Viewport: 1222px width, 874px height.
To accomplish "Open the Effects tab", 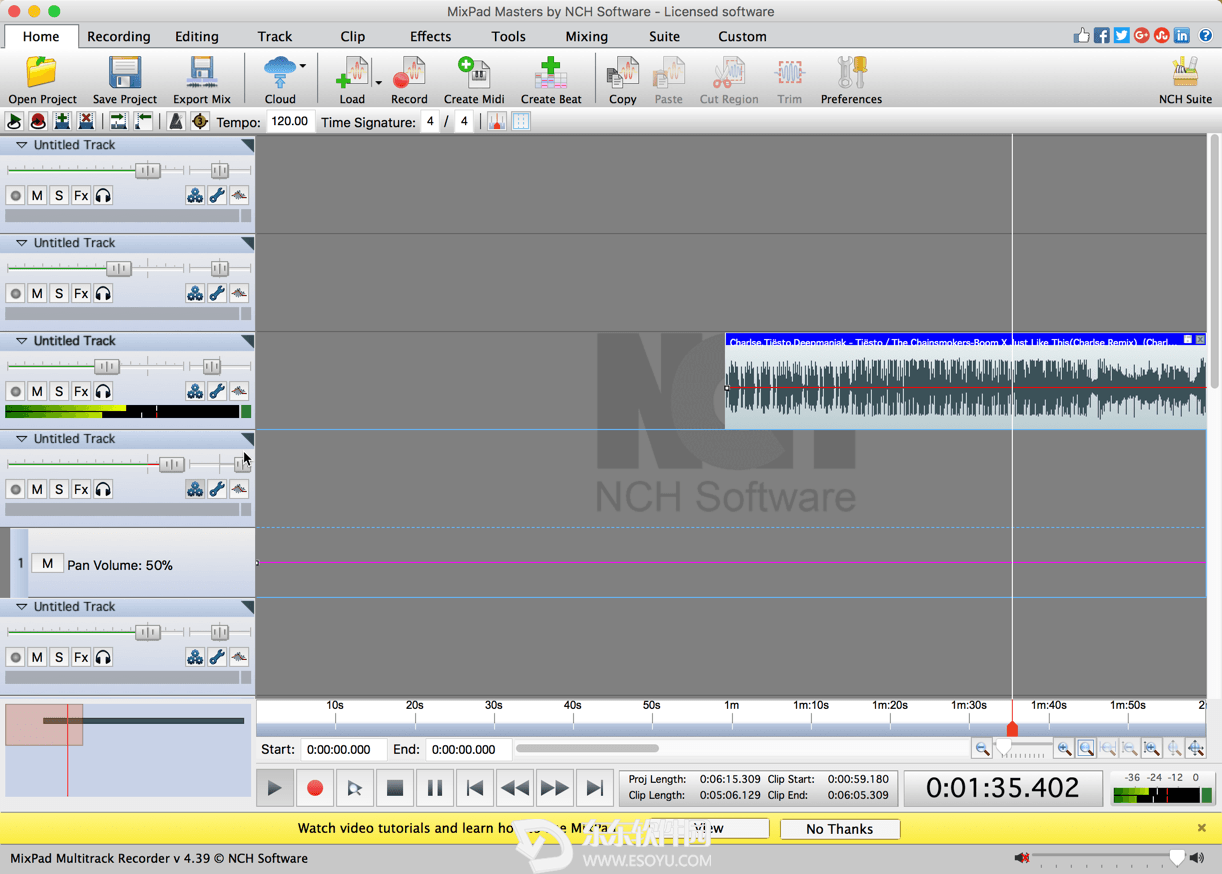I will click(x=430, y=36).
